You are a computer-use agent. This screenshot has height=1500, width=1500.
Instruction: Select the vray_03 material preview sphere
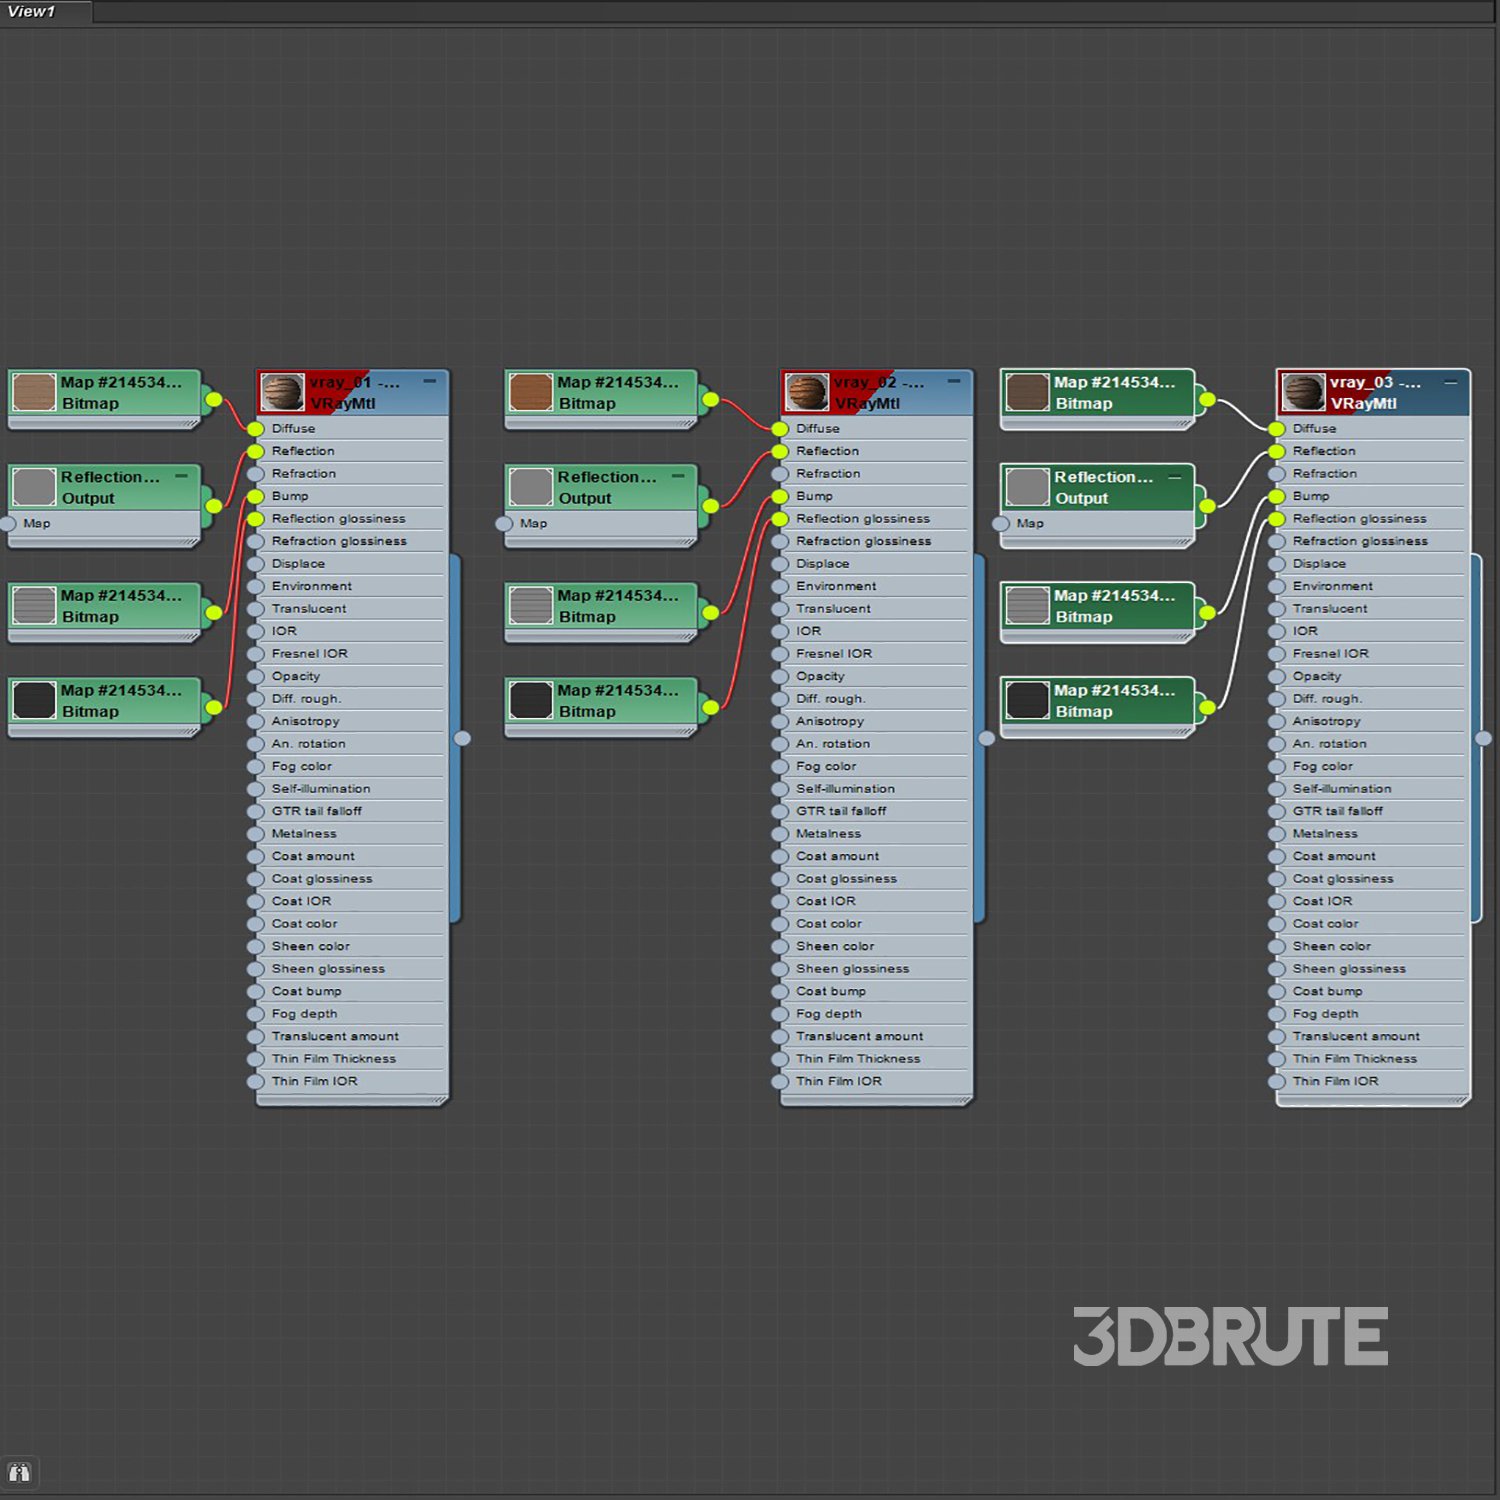coord(1303,393)
